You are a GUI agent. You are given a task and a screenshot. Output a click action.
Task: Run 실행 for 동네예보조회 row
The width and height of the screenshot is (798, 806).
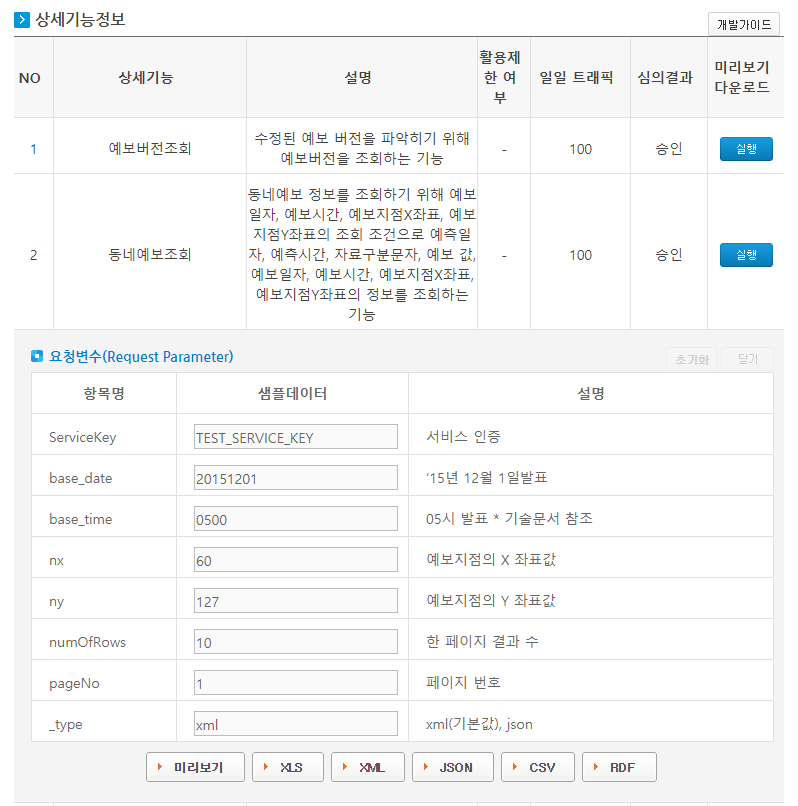pos(746,255)
